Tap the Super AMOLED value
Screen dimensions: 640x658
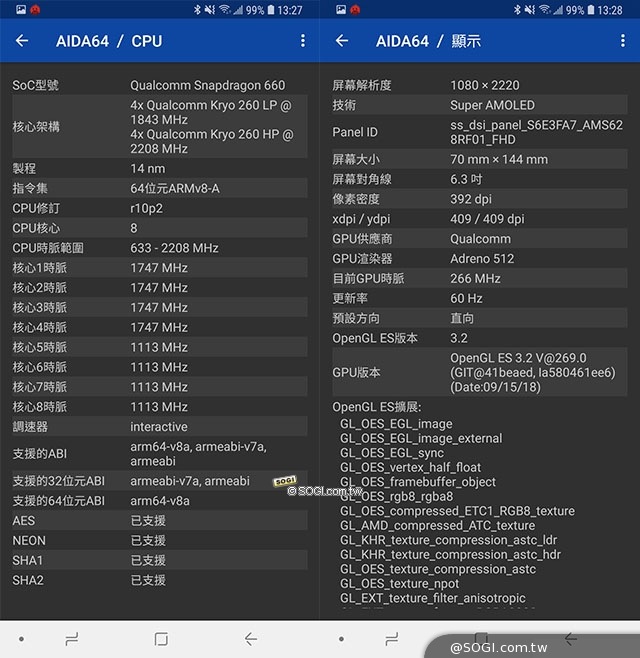[x=492, y=105]
